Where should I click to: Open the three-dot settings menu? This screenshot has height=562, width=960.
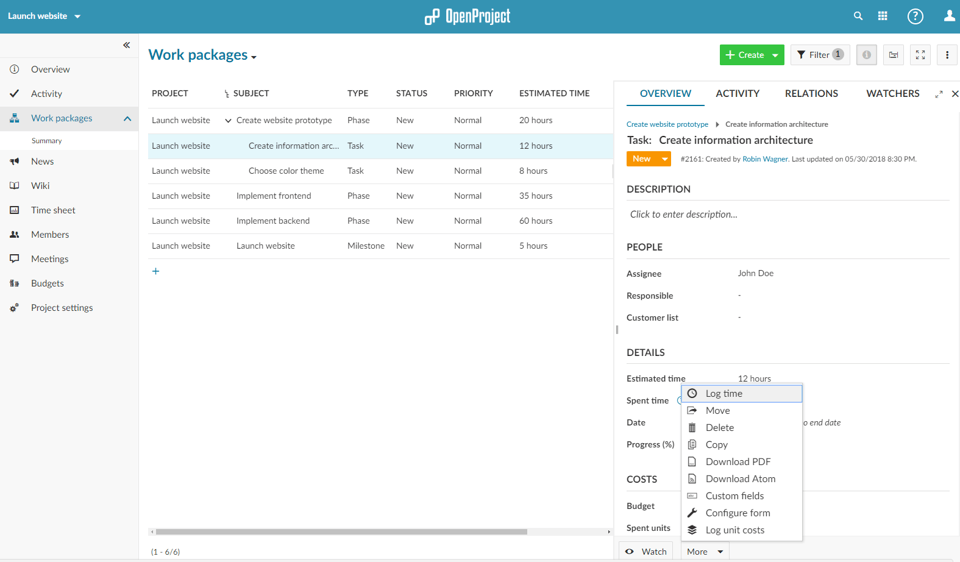(947, 55)
